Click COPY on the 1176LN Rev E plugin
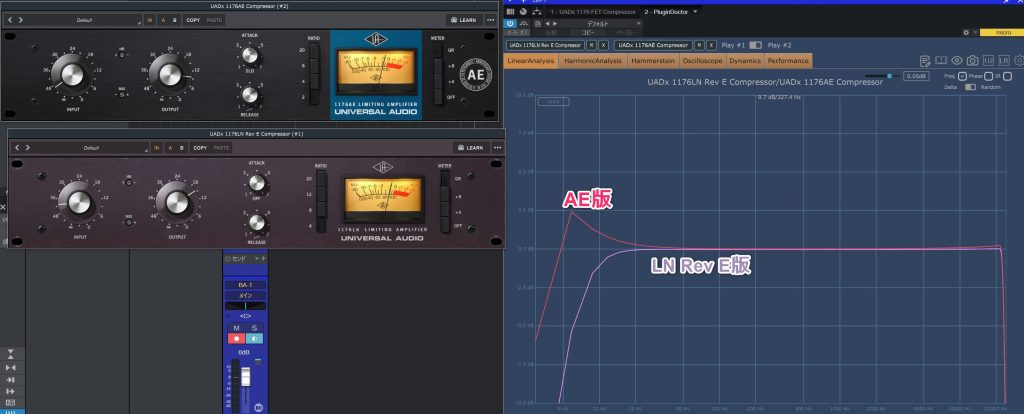1024x414 pixels. pyautogui.click(x=200, y=147)
